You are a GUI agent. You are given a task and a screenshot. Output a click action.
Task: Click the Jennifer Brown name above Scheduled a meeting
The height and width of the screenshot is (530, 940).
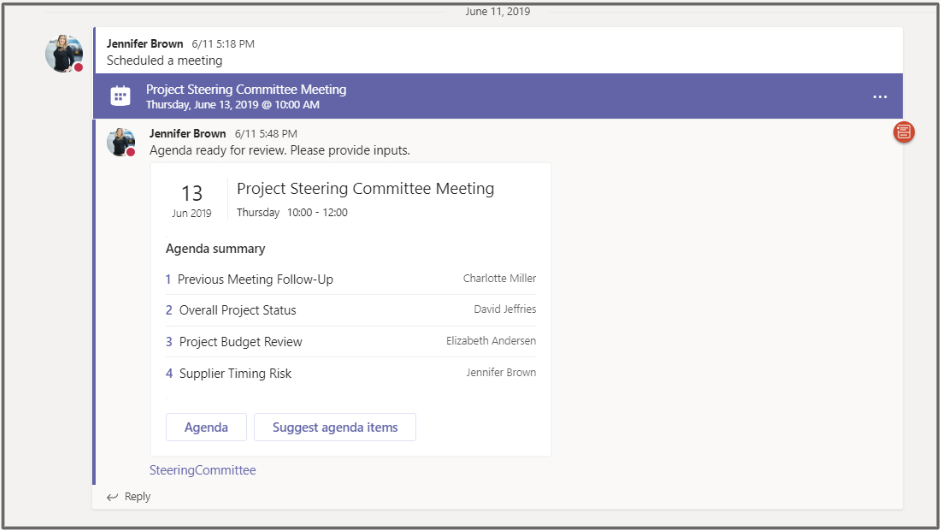coord(145,44)
